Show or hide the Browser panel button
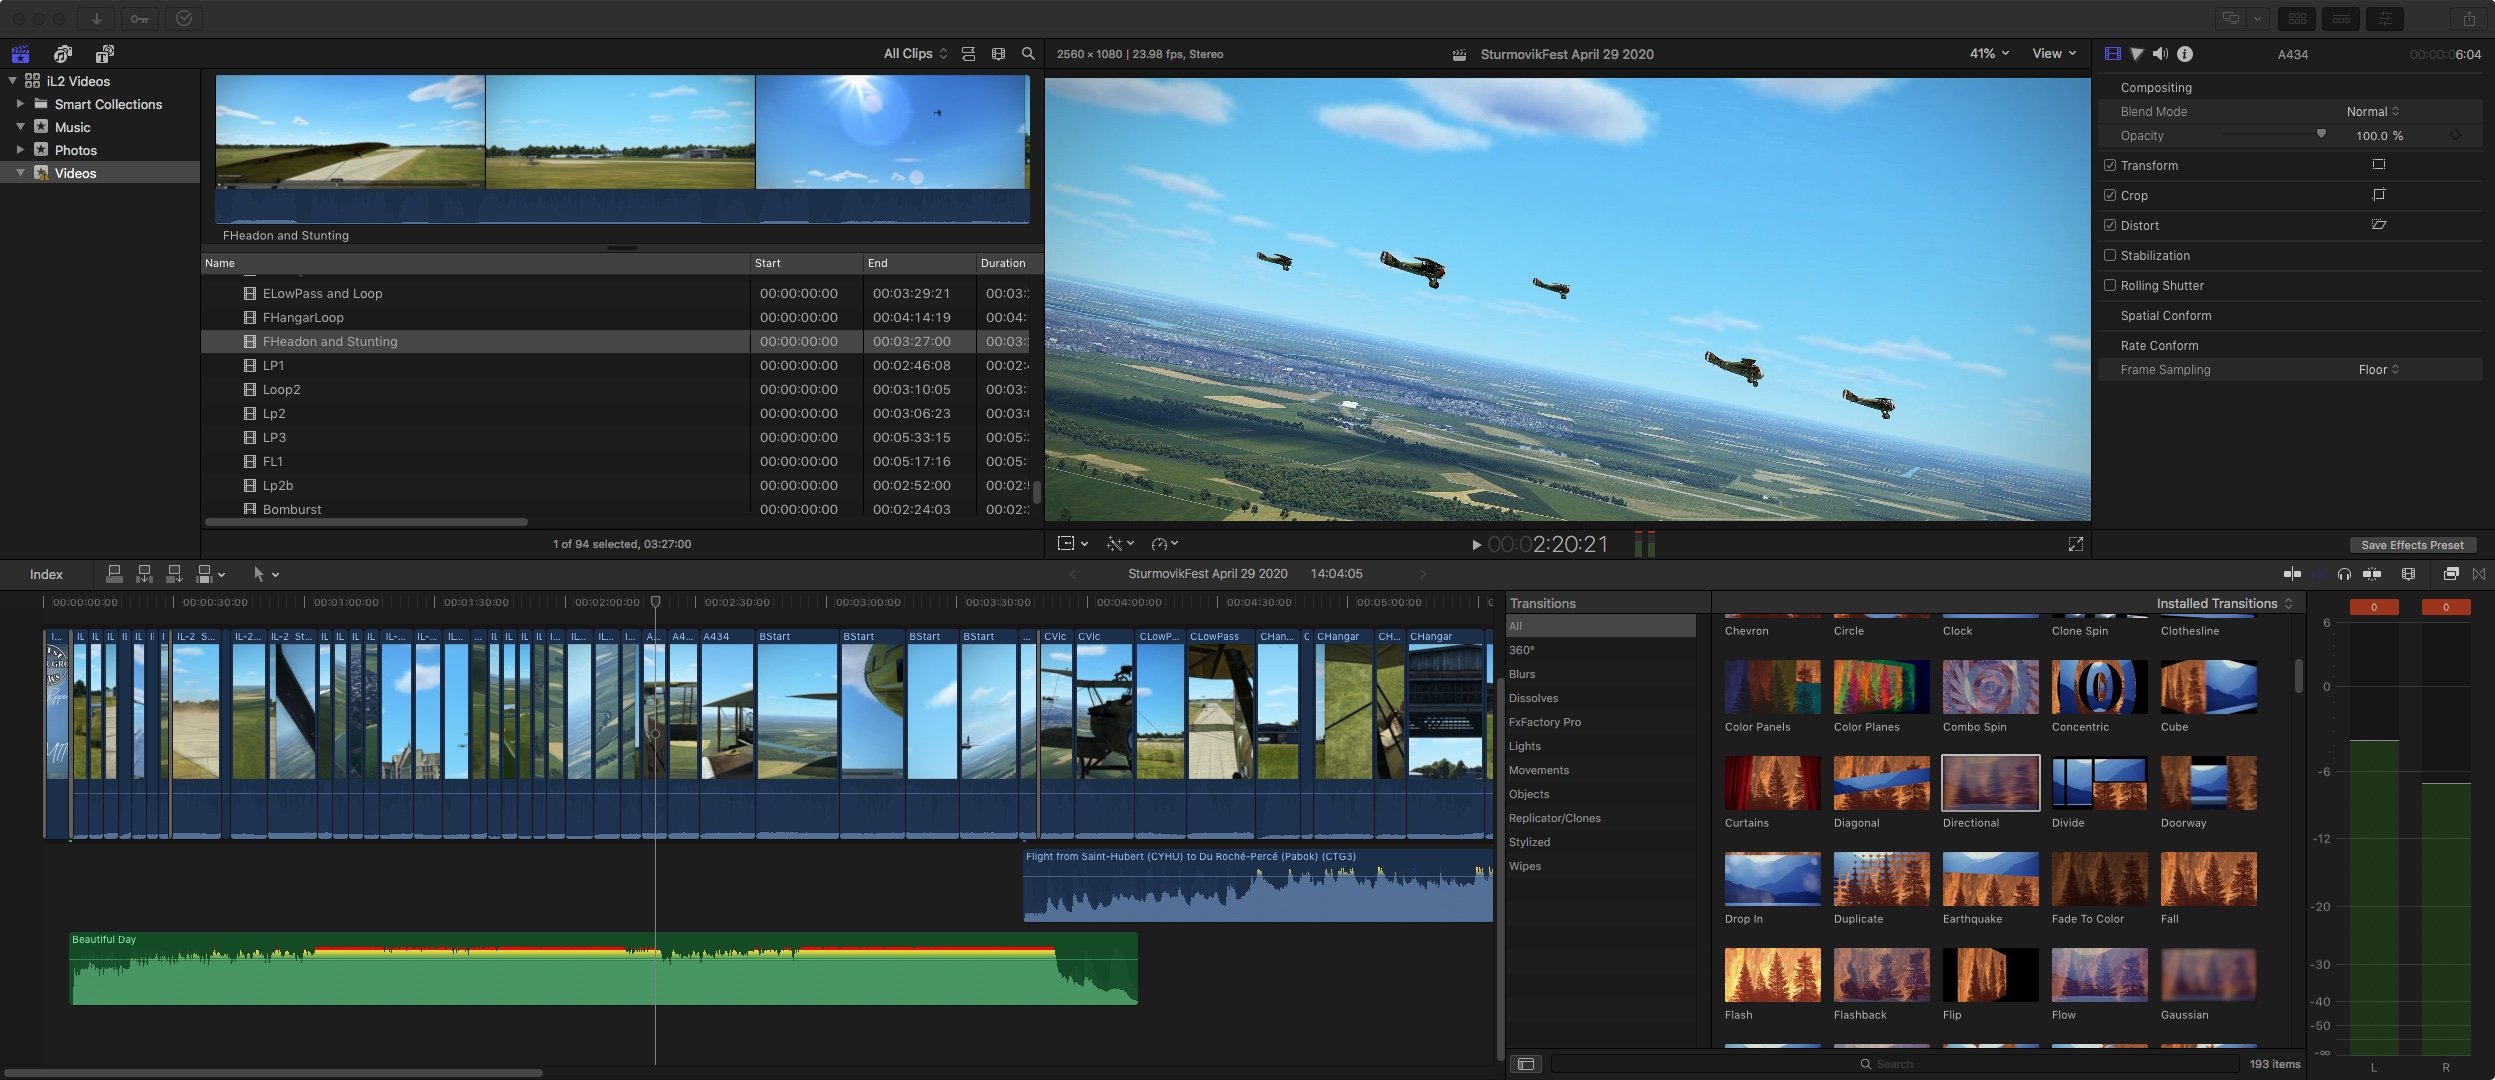The width and height of the screenshot is (2495, 1080). tap(2297, 18)
